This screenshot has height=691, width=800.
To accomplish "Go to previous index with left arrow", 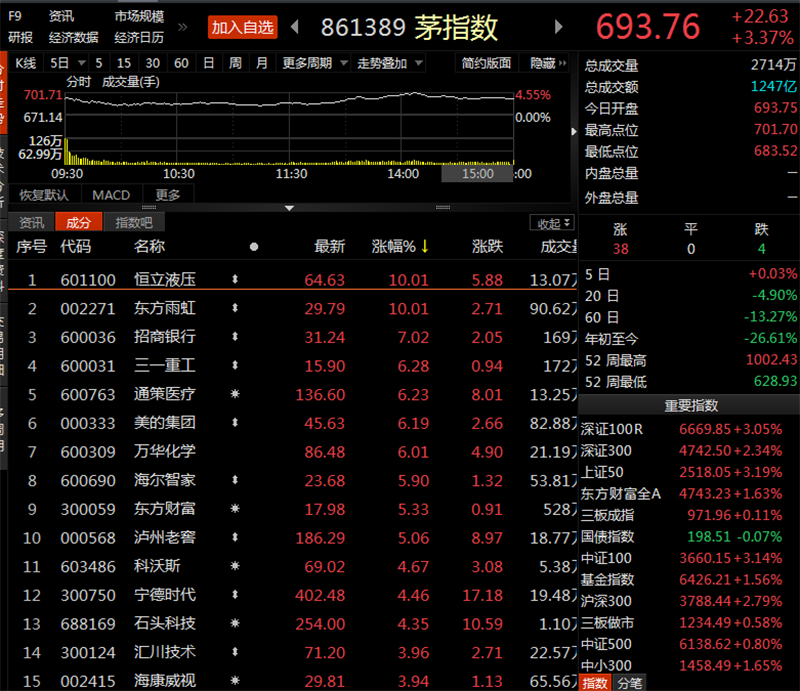I will (x=294, y=27).
